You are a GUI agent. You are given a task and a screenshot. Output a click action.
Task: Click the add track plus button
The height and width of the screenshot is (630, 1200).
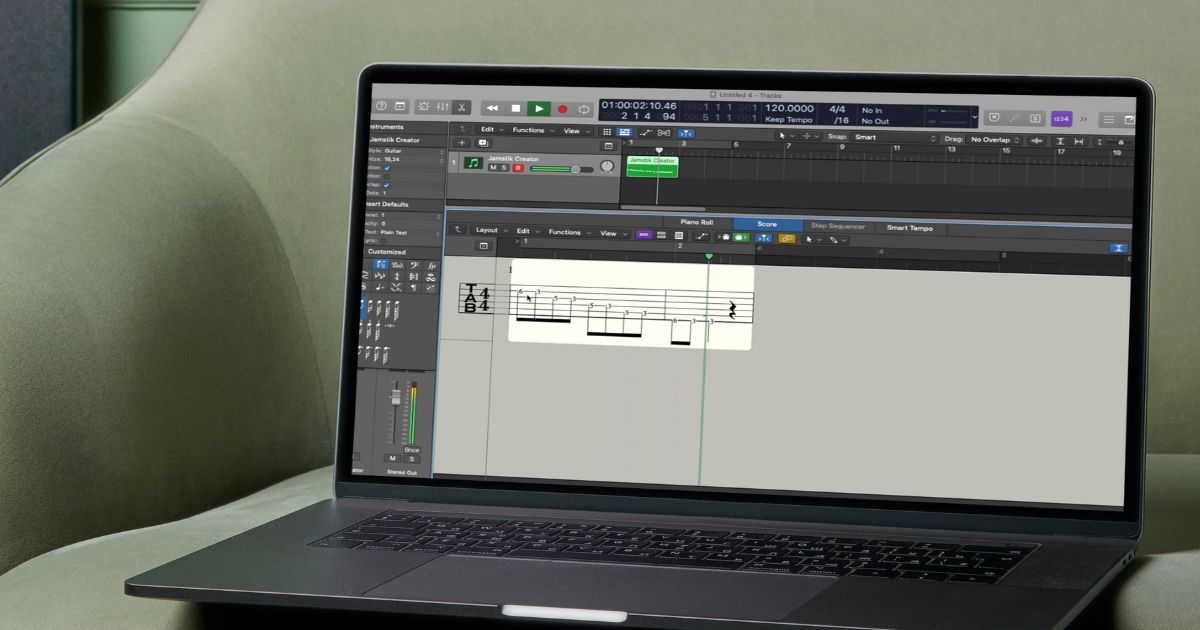pos(462,143)
